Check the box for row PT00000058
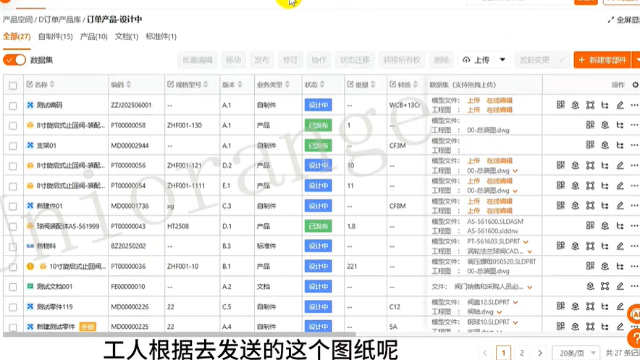The height and width of the screenshot is (360, 640). coord(13,126)
